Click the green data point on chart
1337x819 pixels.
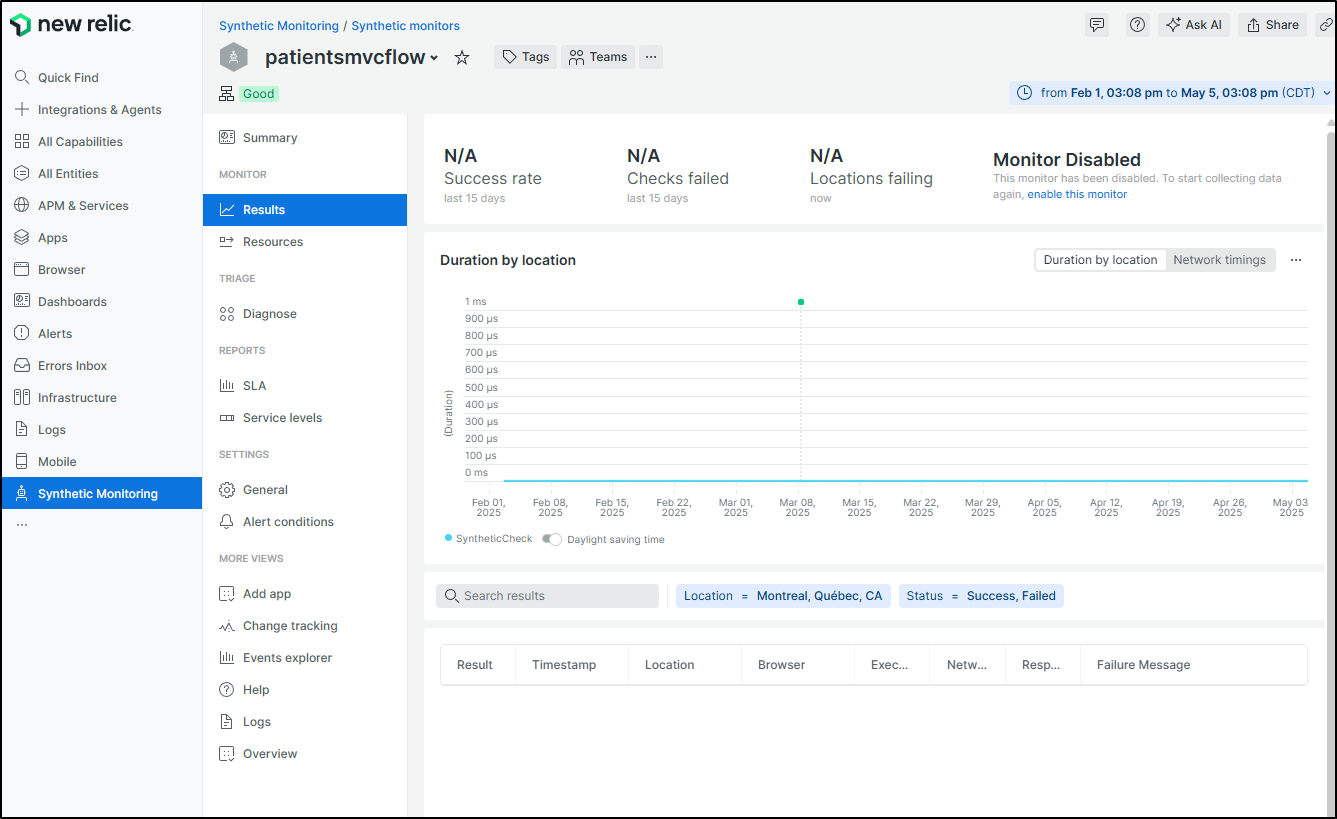point(801,301)
